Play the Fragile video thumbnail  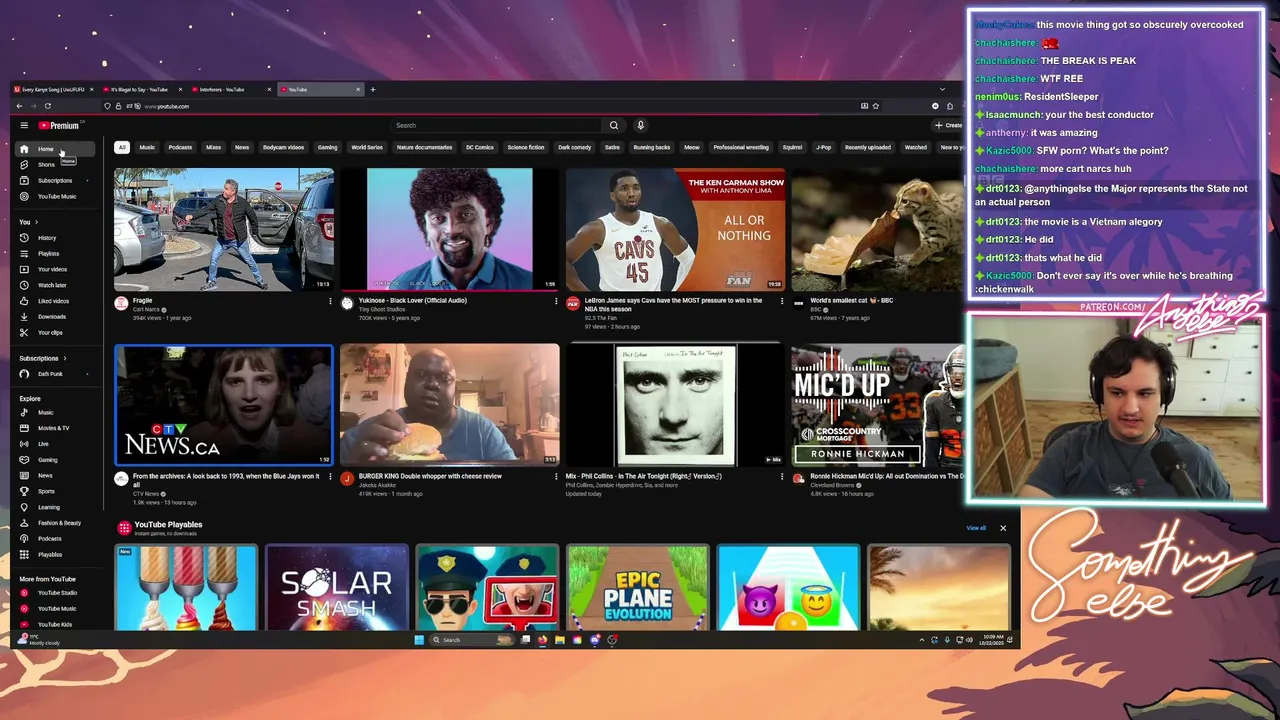(224, 229)
